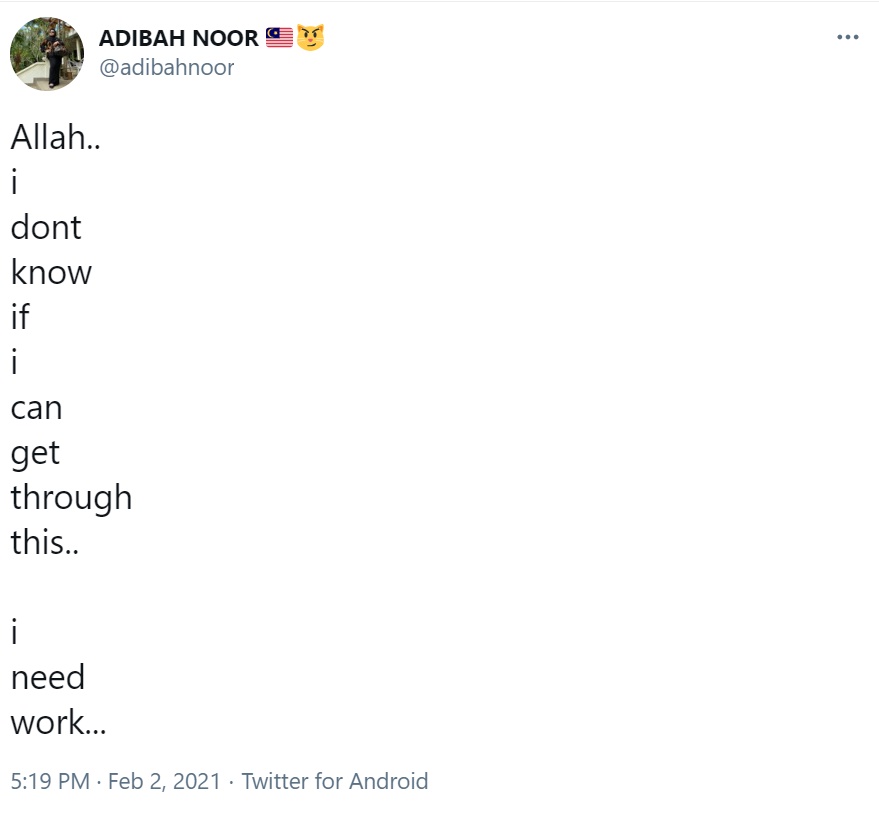Screen dimensions: 879x817
Task: Click the @adibahnoor handle
Action: point(166,67)
